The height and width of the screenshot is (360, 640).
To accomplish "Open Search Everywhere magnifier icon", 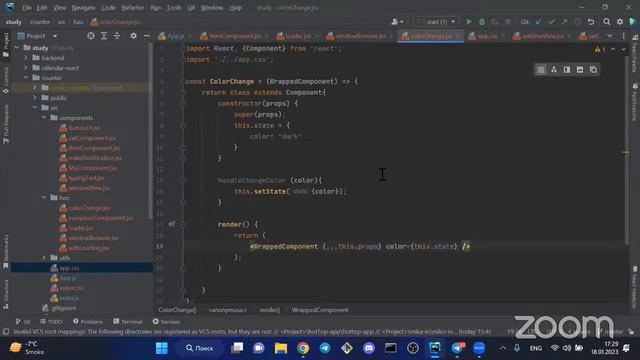I will coord(607,22).
